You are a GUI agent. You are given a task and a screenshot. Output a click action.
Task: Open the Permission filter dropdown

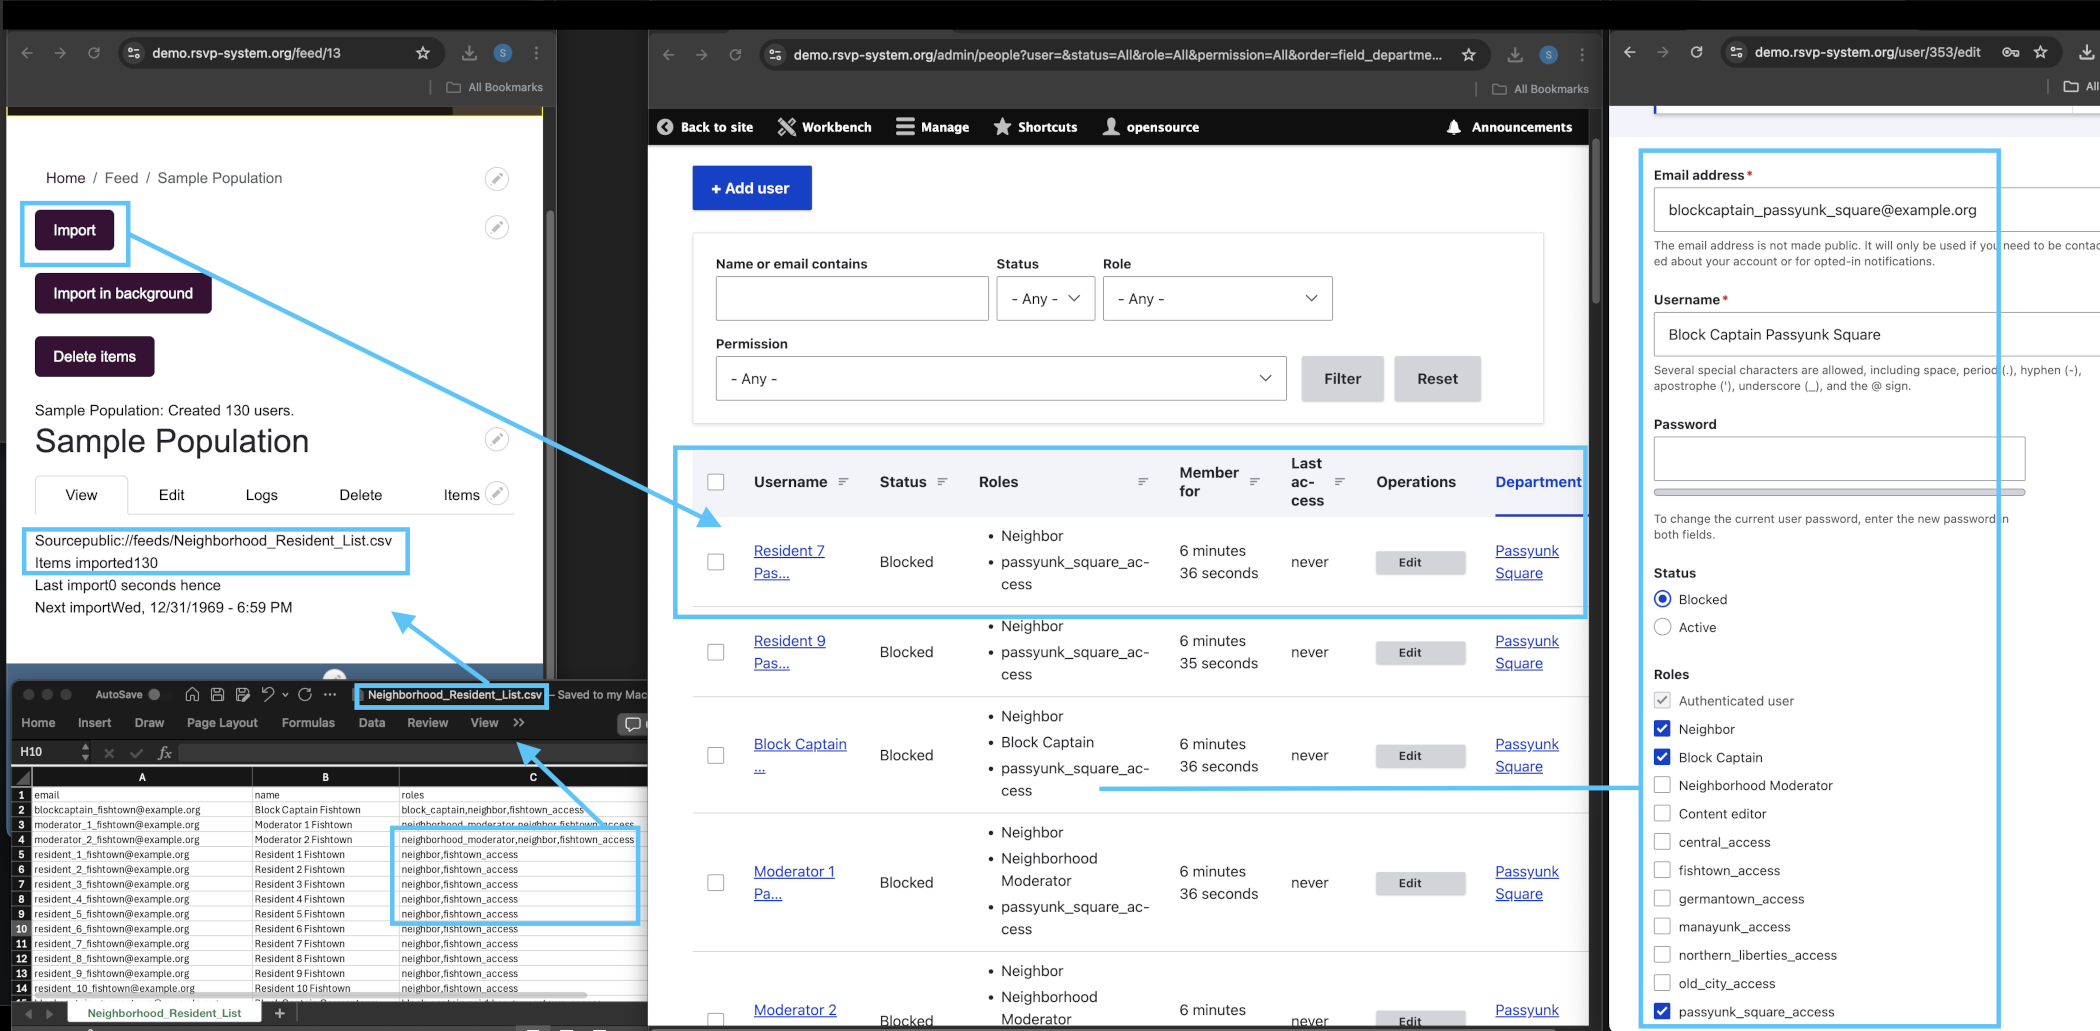(x=1000, y=378)
